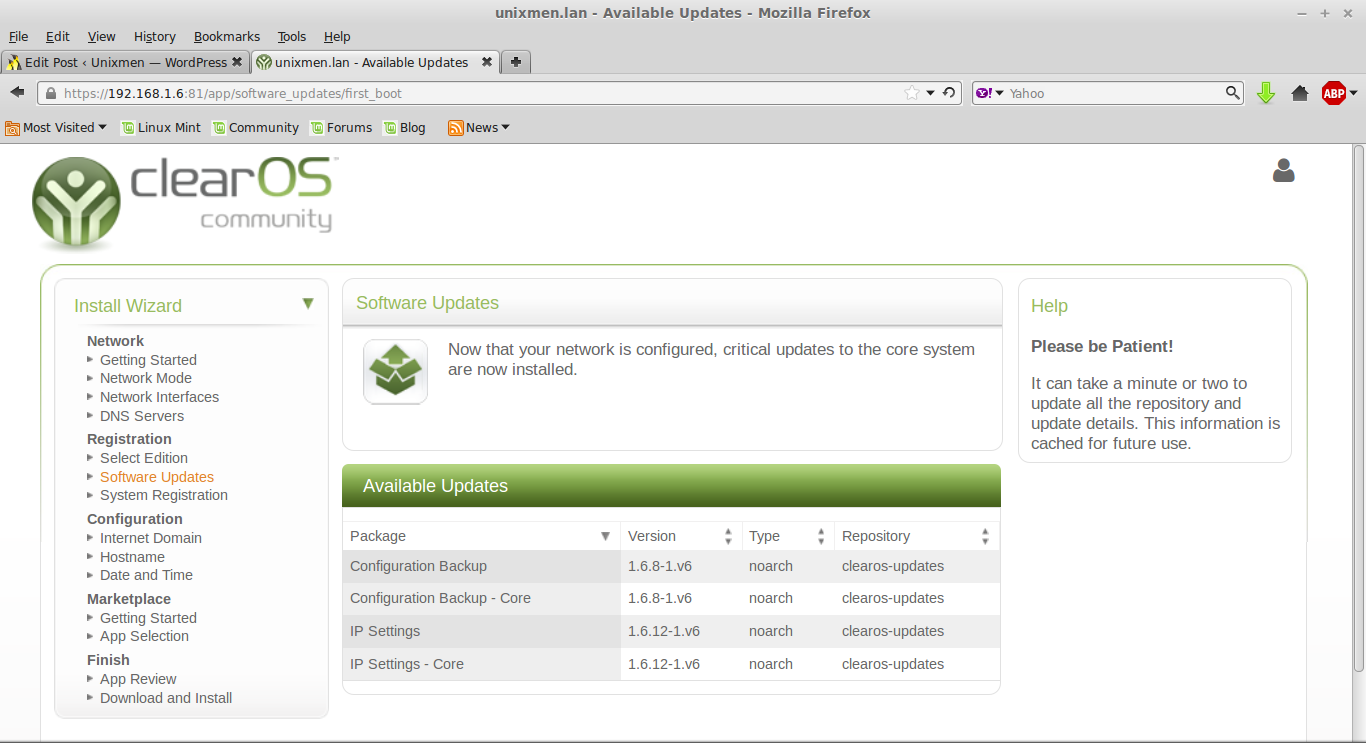Click the padlock icon in the address bar
This screenshot has height=743, width=1366.
51,93
